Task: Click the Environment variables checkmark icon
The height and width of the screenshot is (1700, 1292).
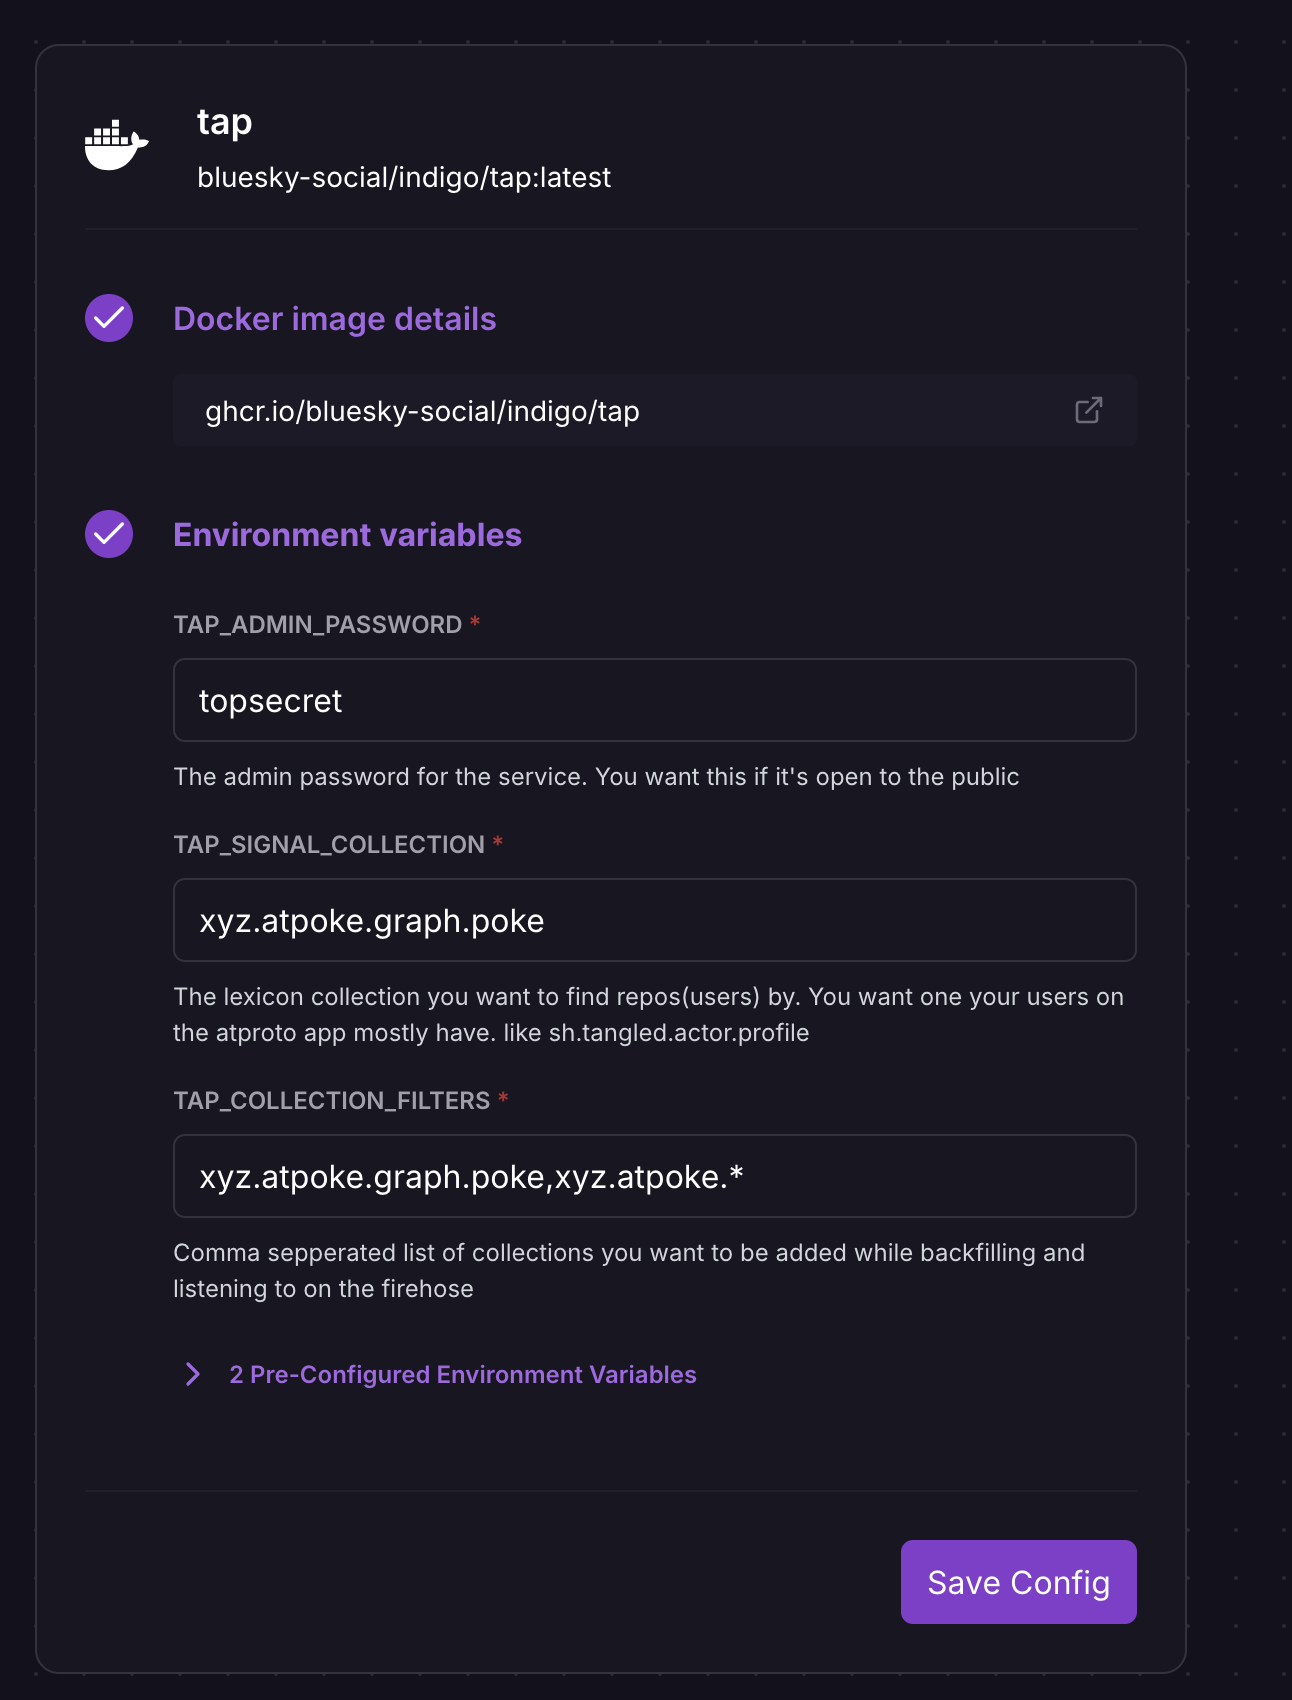Action: click(x=109, y=534)
